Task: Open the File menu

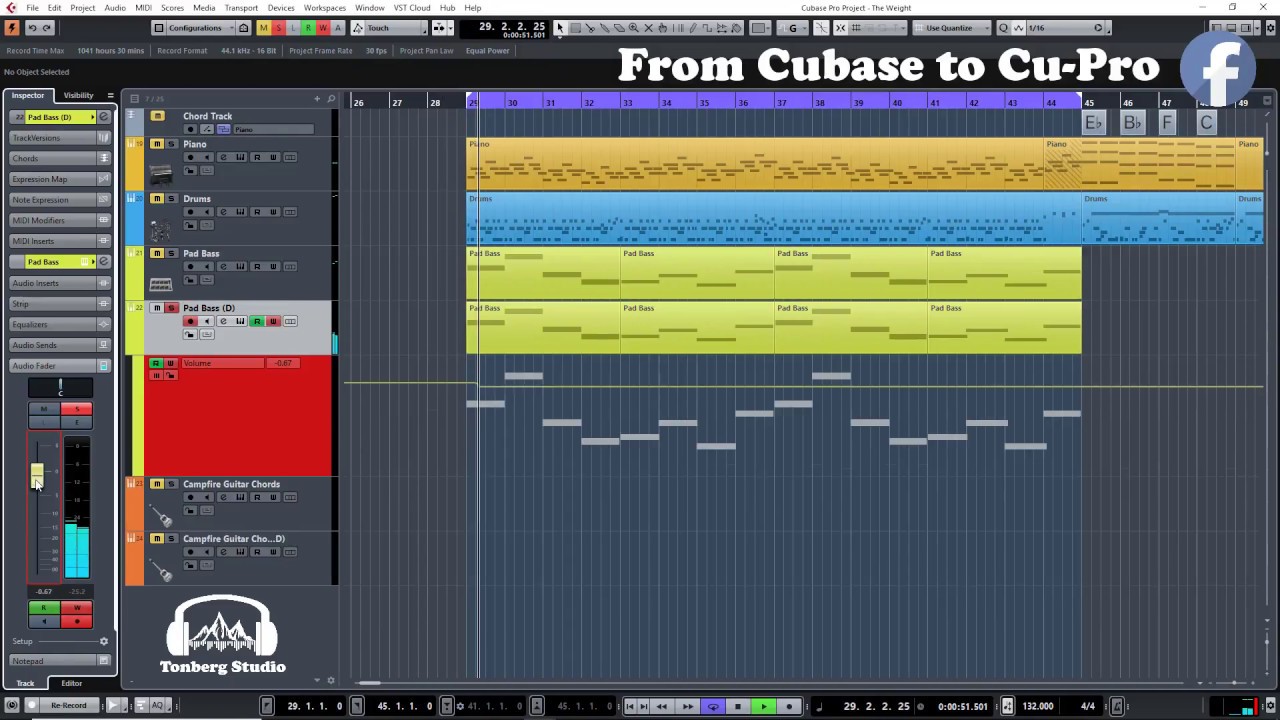Action: click(x=33, y=8)
